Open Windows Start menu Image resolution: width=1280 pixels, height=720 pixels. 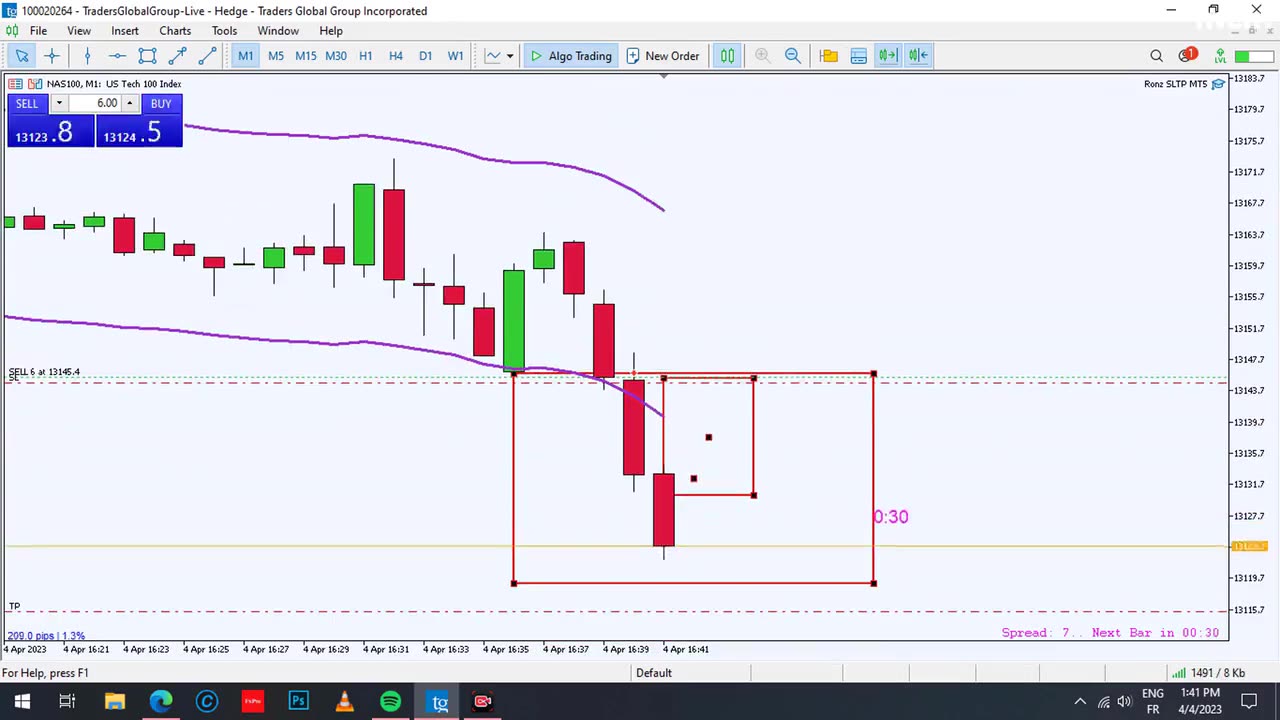[x=22, y=701]
